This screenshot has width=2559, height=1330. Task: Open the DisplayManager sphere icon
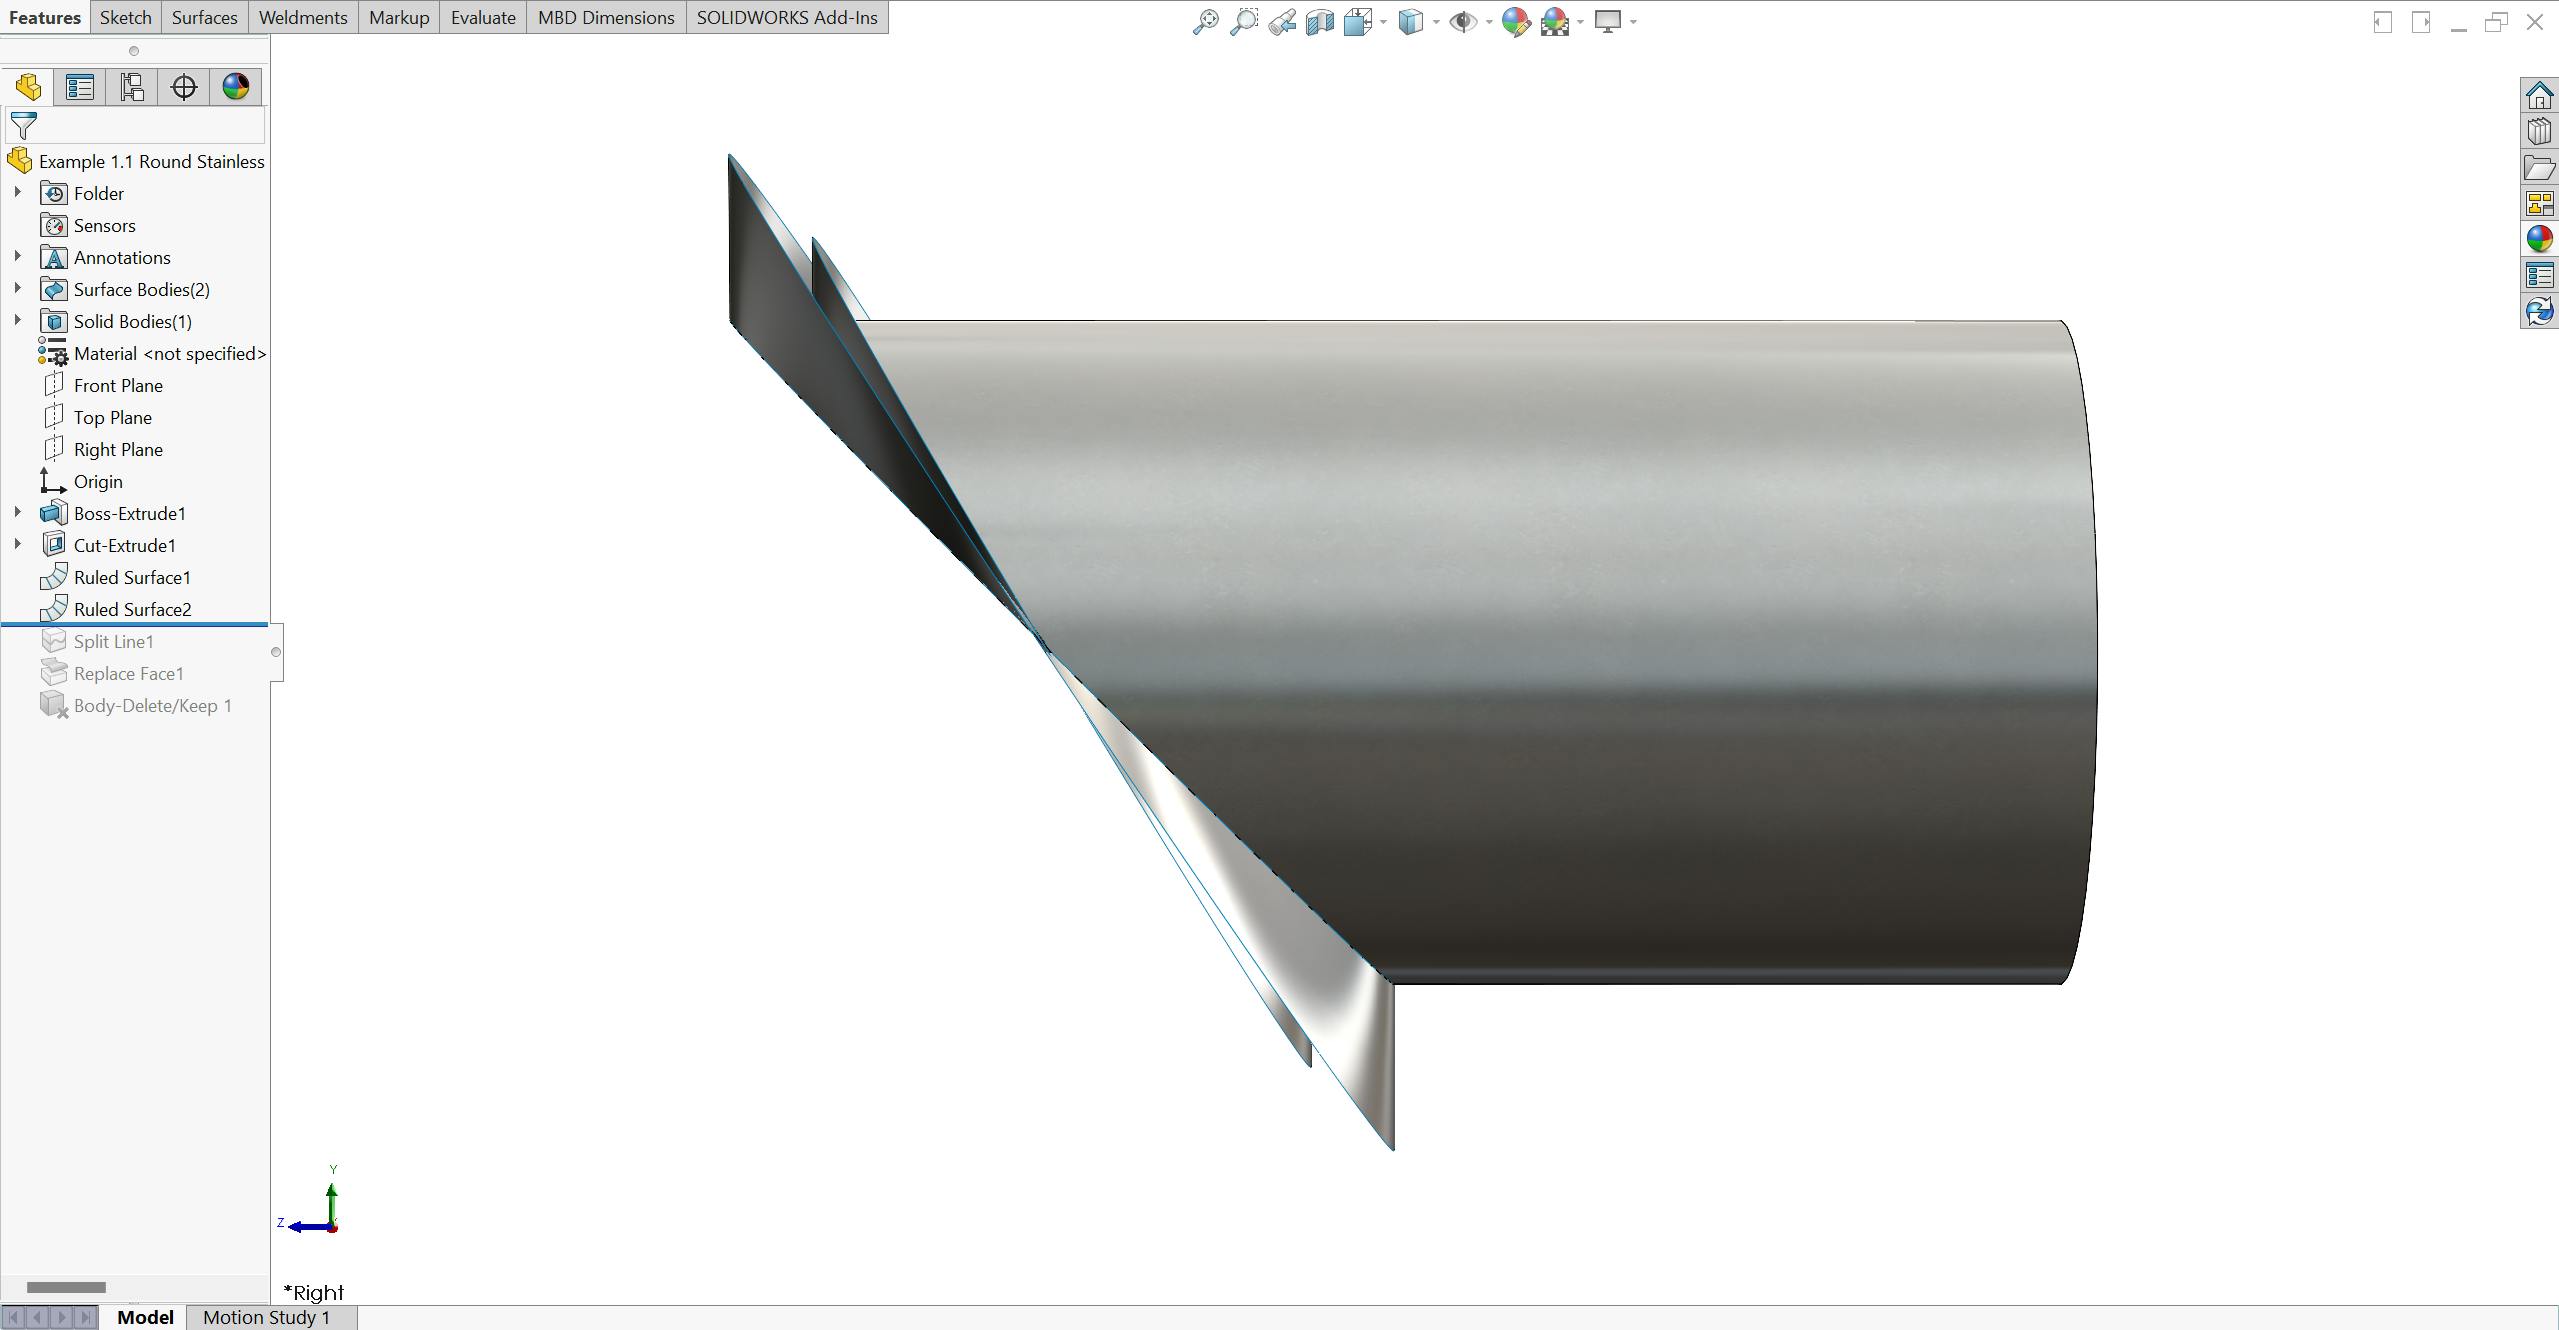[236, 87]
